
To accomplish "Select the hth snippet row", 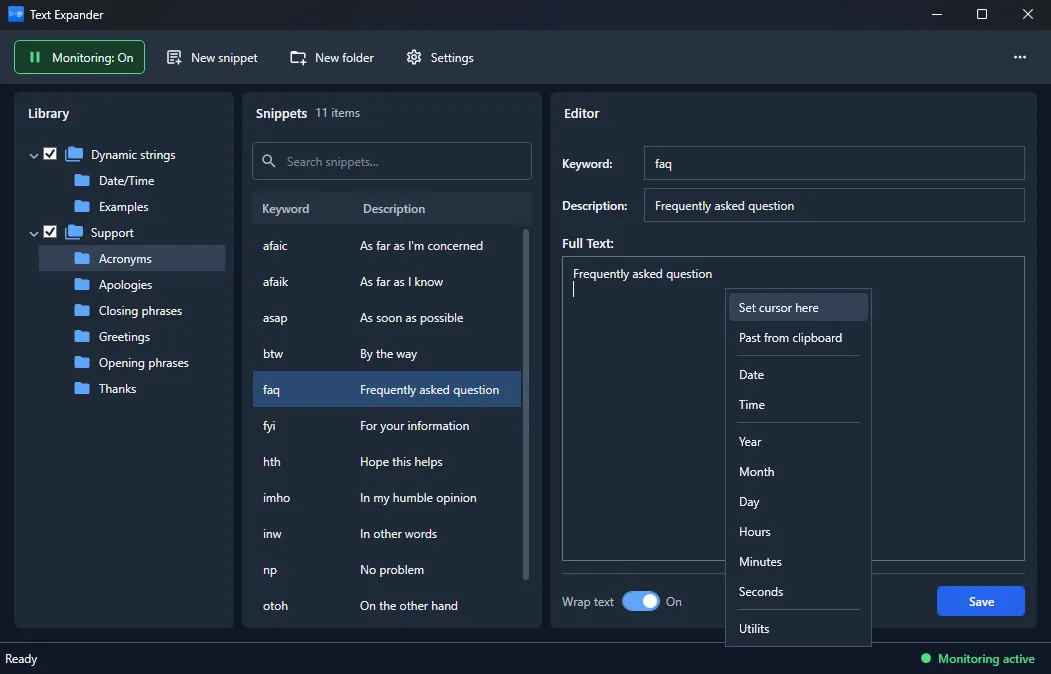I will [387, 462].
